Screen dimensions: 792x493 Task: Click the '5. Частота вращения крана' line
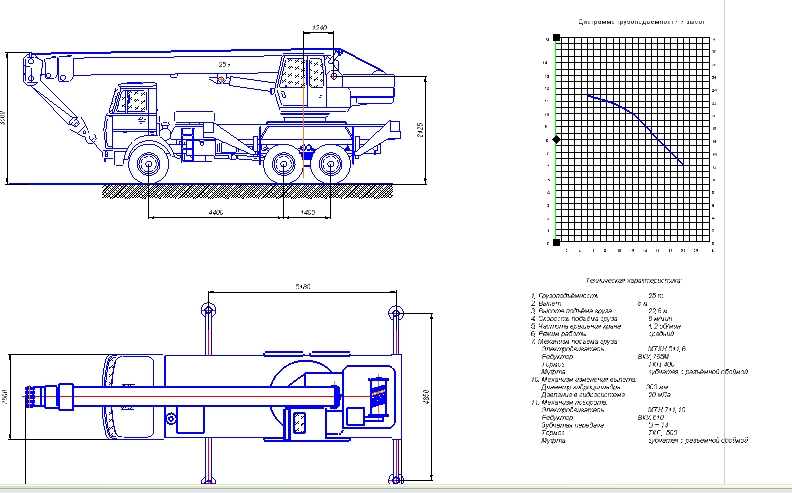[576, 326]
